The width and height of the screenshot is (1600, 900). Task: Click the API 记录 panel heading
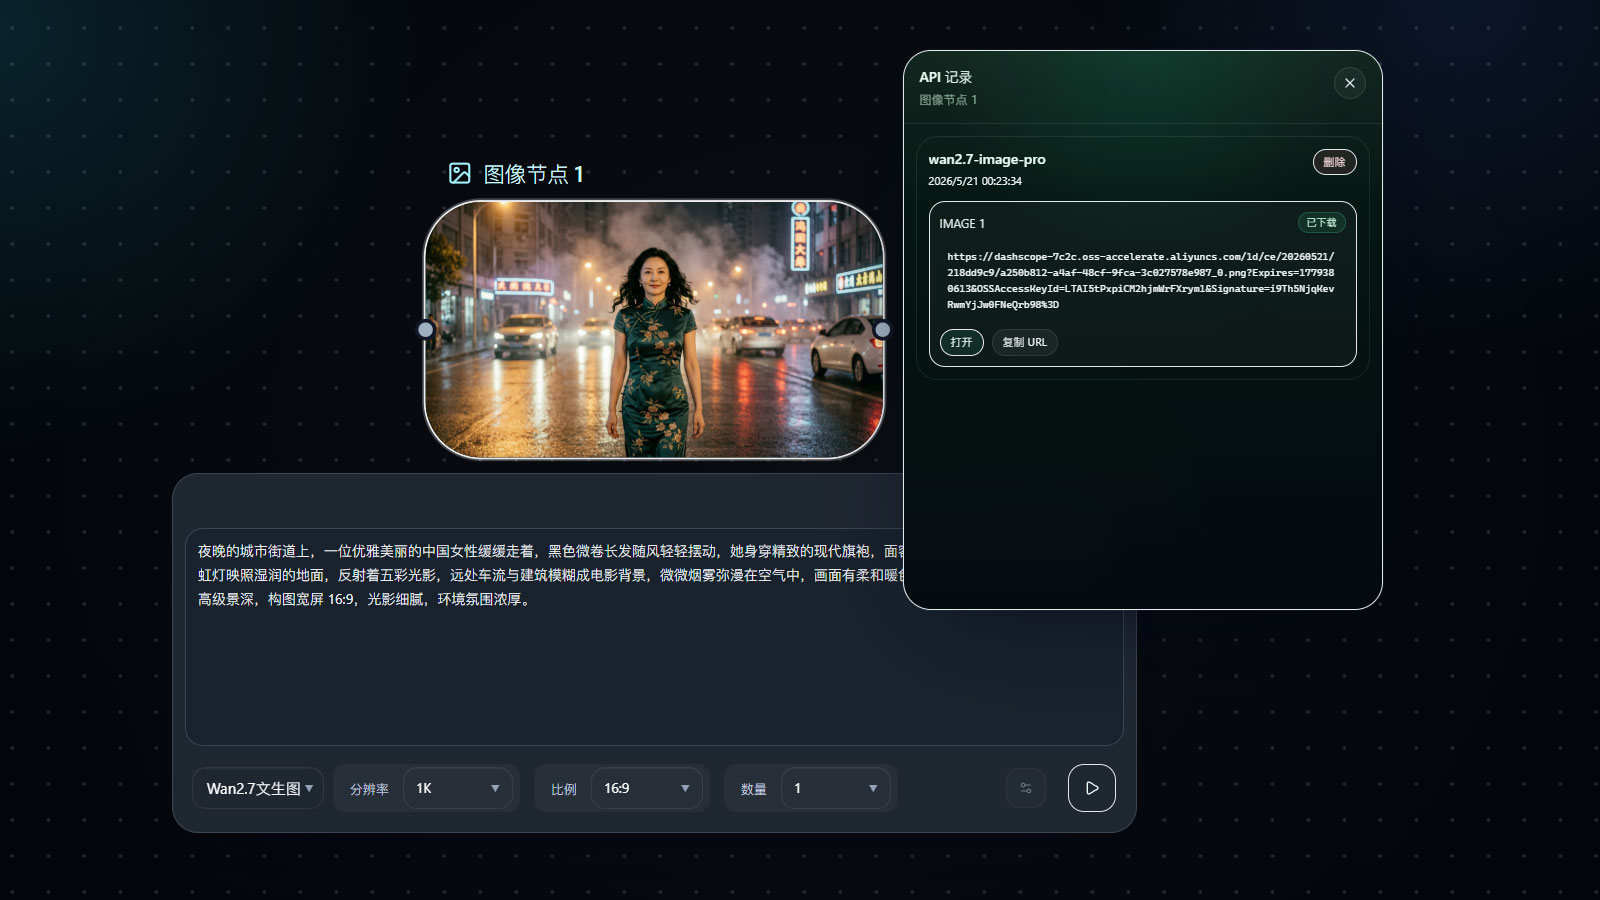(x=946, y=77)
